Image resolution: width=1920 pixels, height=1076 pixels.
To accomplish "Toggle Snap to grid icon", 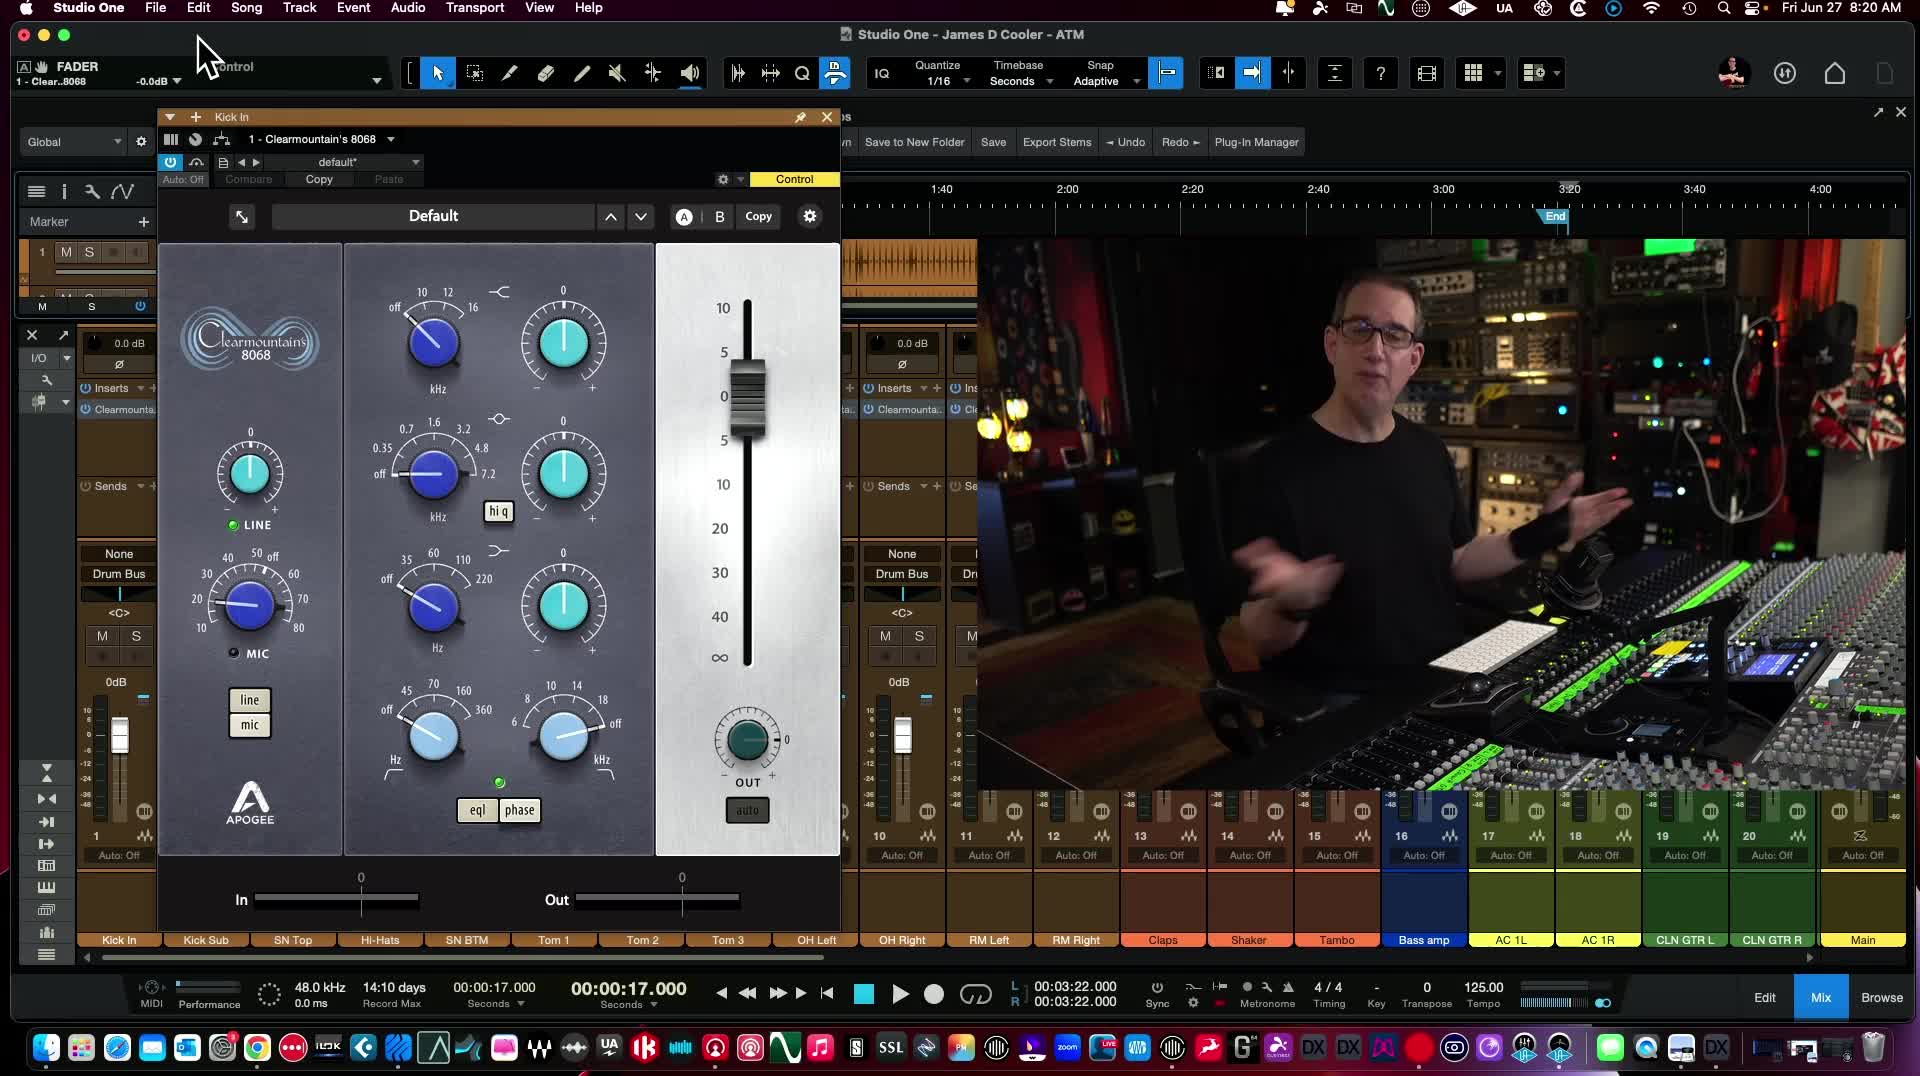I will [x=1166, y=73].
